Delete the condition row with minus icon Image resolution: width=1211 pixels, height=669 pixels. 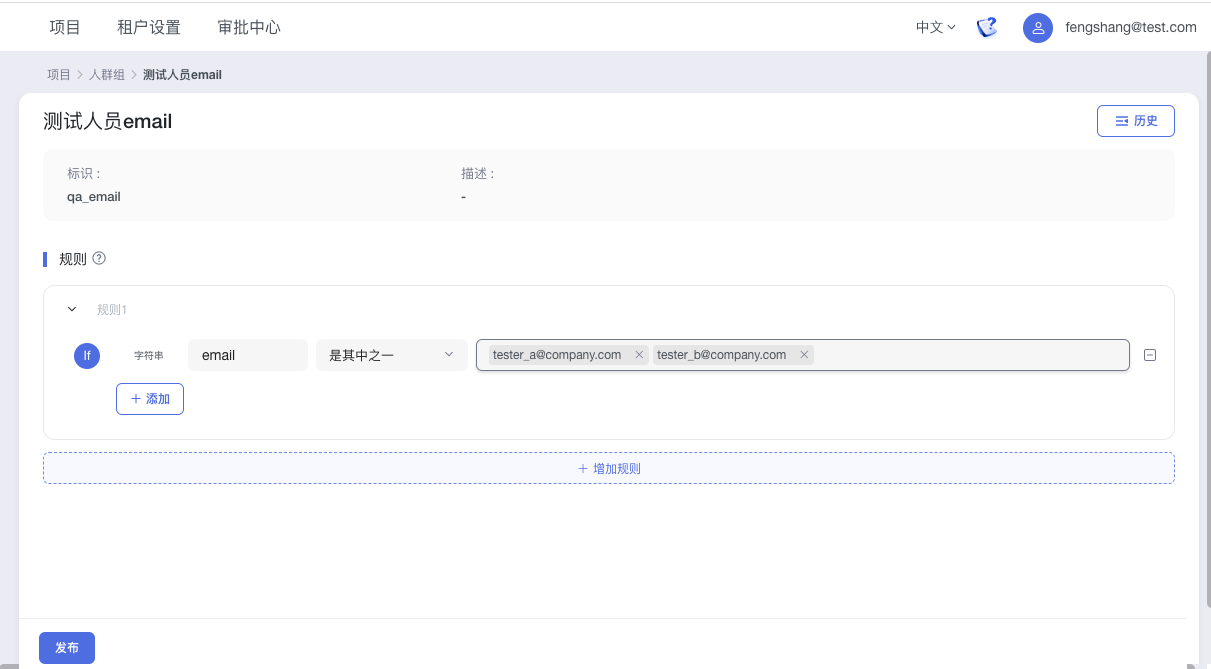(x=1150, y=355)
